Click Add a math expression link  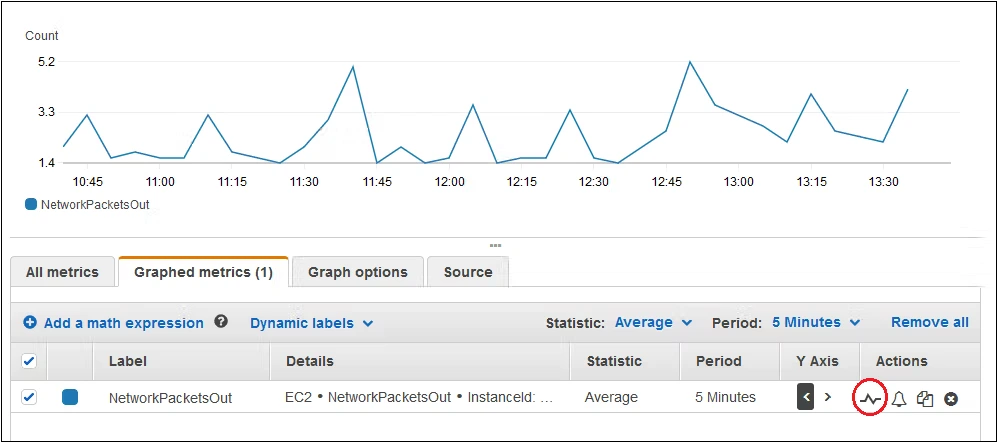[x=123, y=323]
